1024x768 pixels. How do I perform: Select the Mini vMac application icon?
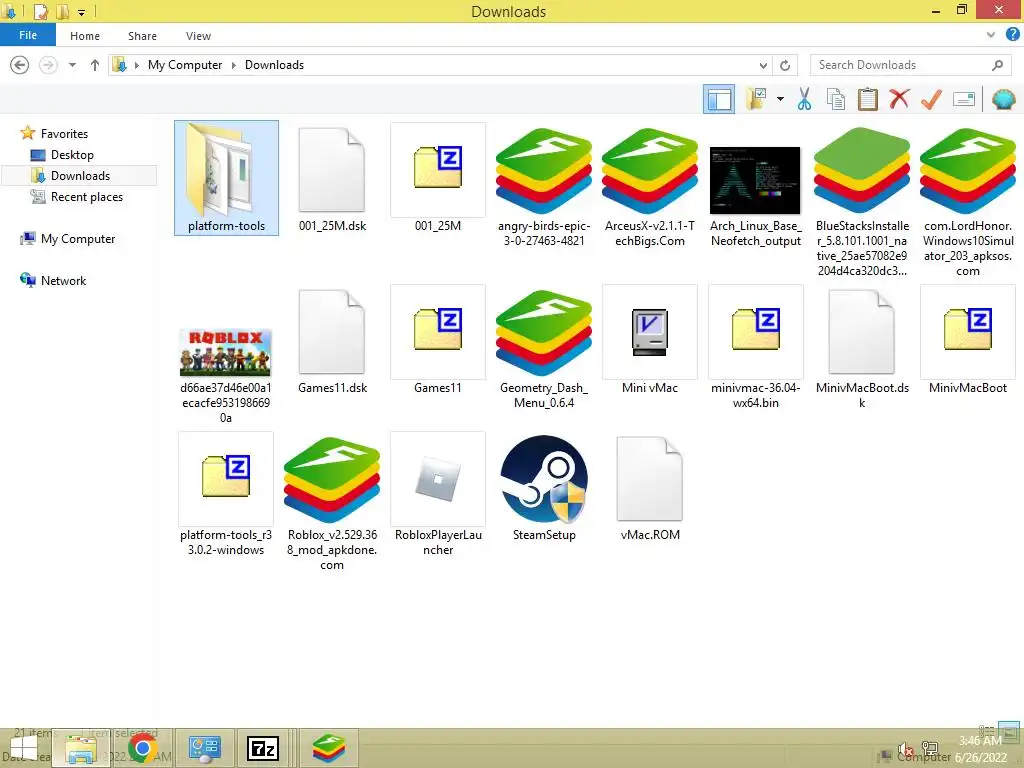point(650,332)
